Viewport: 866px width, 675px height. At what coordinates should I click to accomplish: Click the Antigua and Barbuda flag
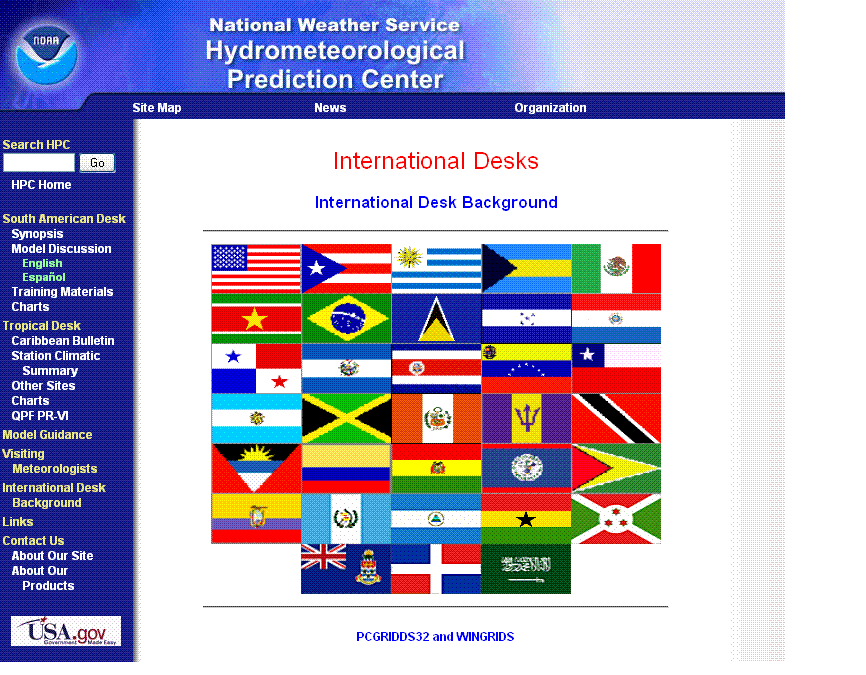pyautogui.click(x=256, y=468)
